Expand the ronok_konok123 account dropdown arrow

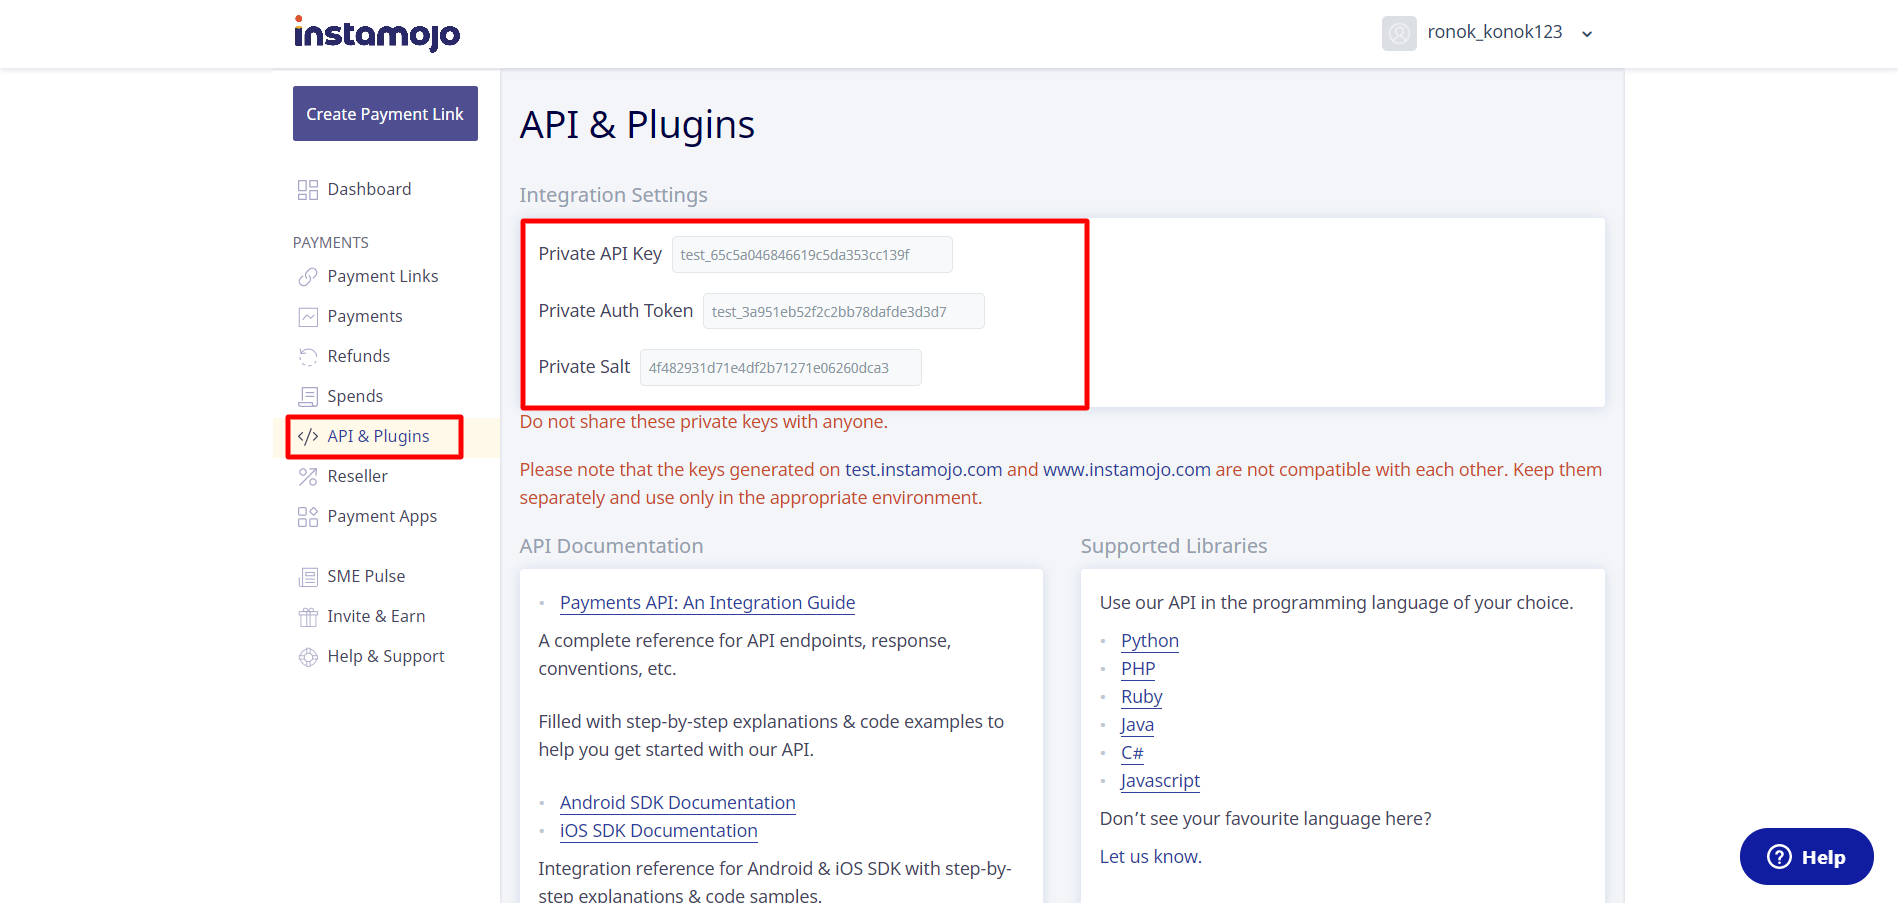(x=1586, y=34)
